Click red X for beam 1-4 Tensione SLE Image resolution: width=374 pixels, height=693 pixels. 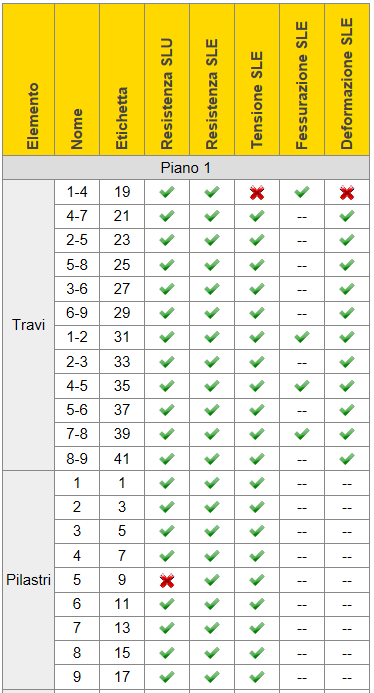(257, 193)
